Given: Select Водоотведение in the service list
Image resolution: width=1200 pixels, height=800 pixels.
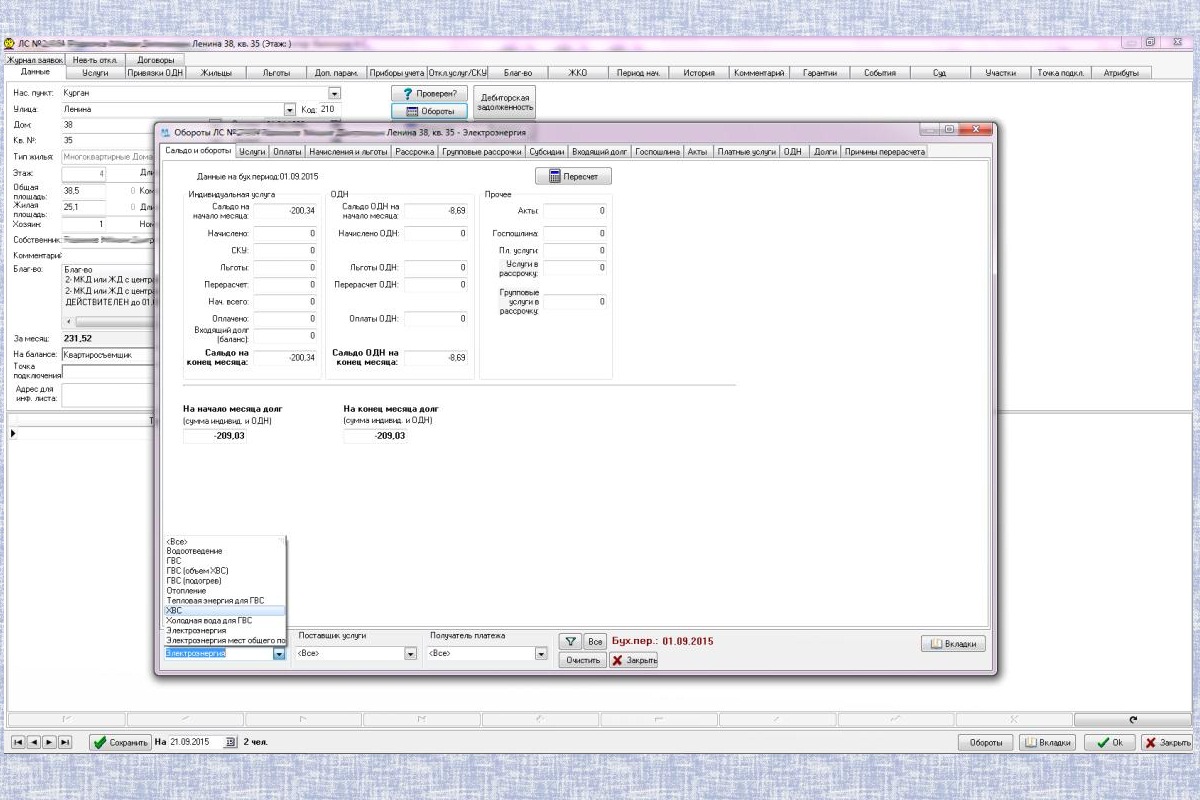Looking at the screenshot, I should click(x=225, y=551).
